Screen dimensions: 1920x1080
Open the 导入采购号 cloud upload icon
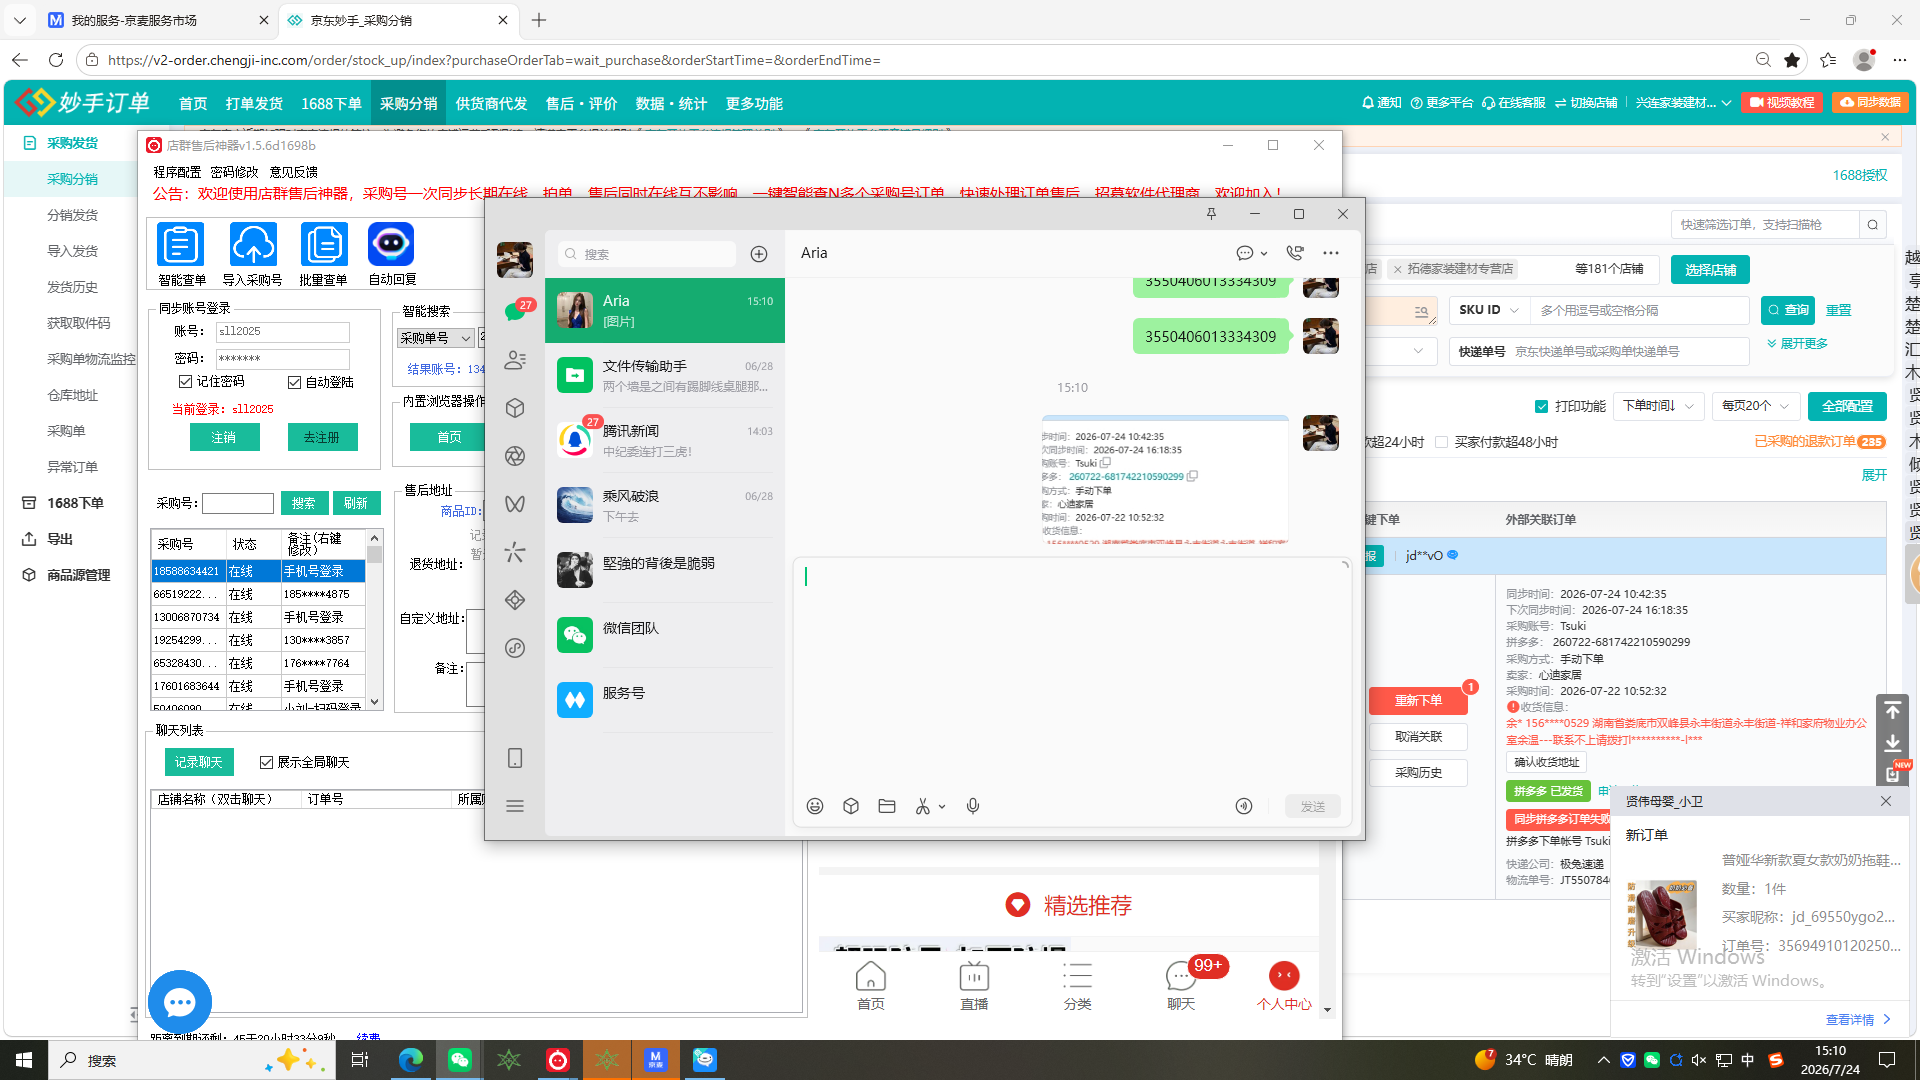(x=253, y=245)
